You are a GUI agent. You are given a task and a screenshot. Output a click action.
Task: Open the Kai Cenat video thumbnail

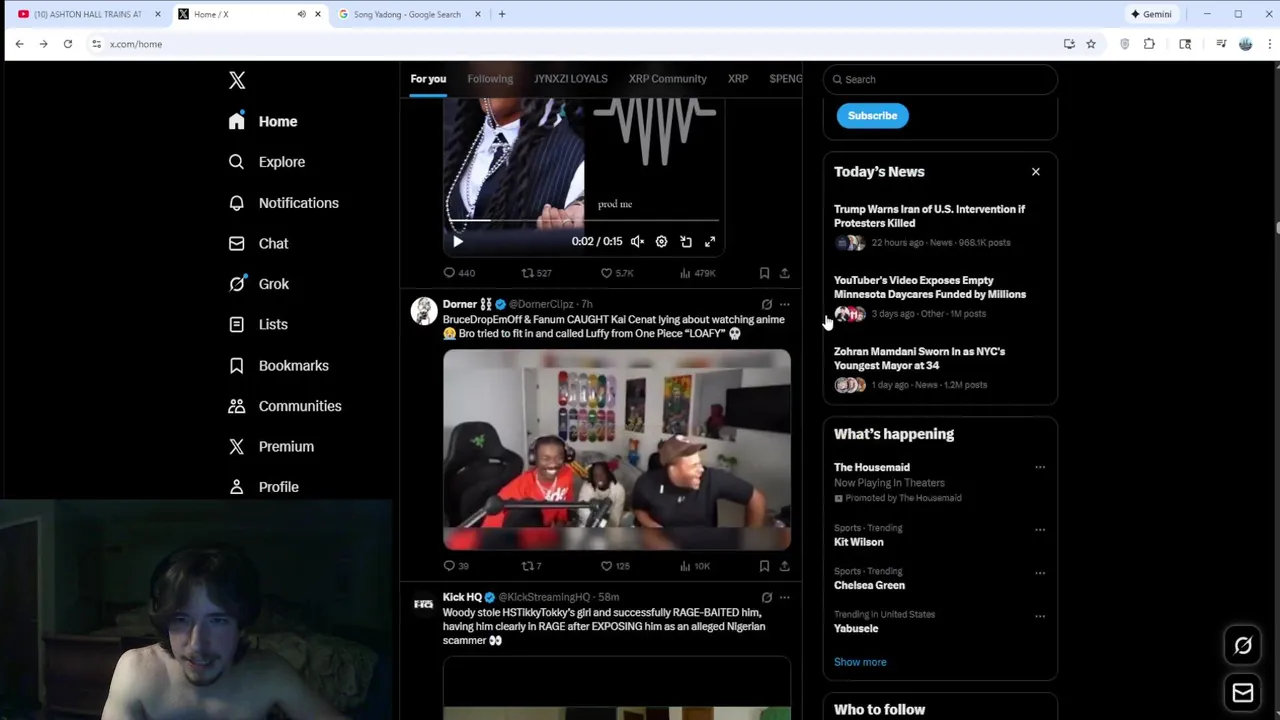point(617,449)
